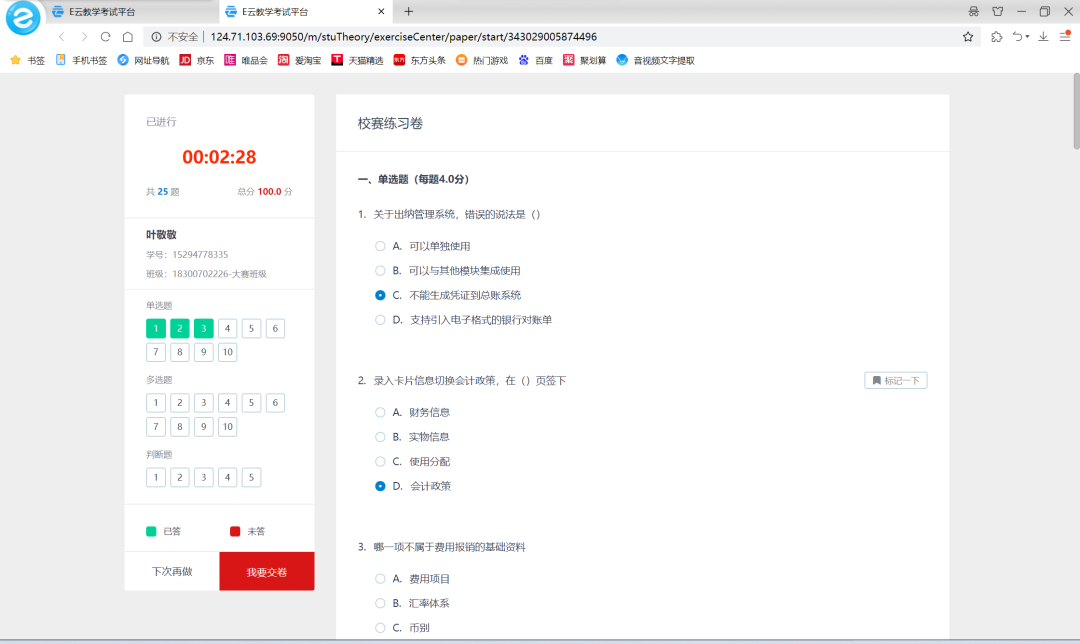Select option A 费用项目 for question 3

pos(380,579)
